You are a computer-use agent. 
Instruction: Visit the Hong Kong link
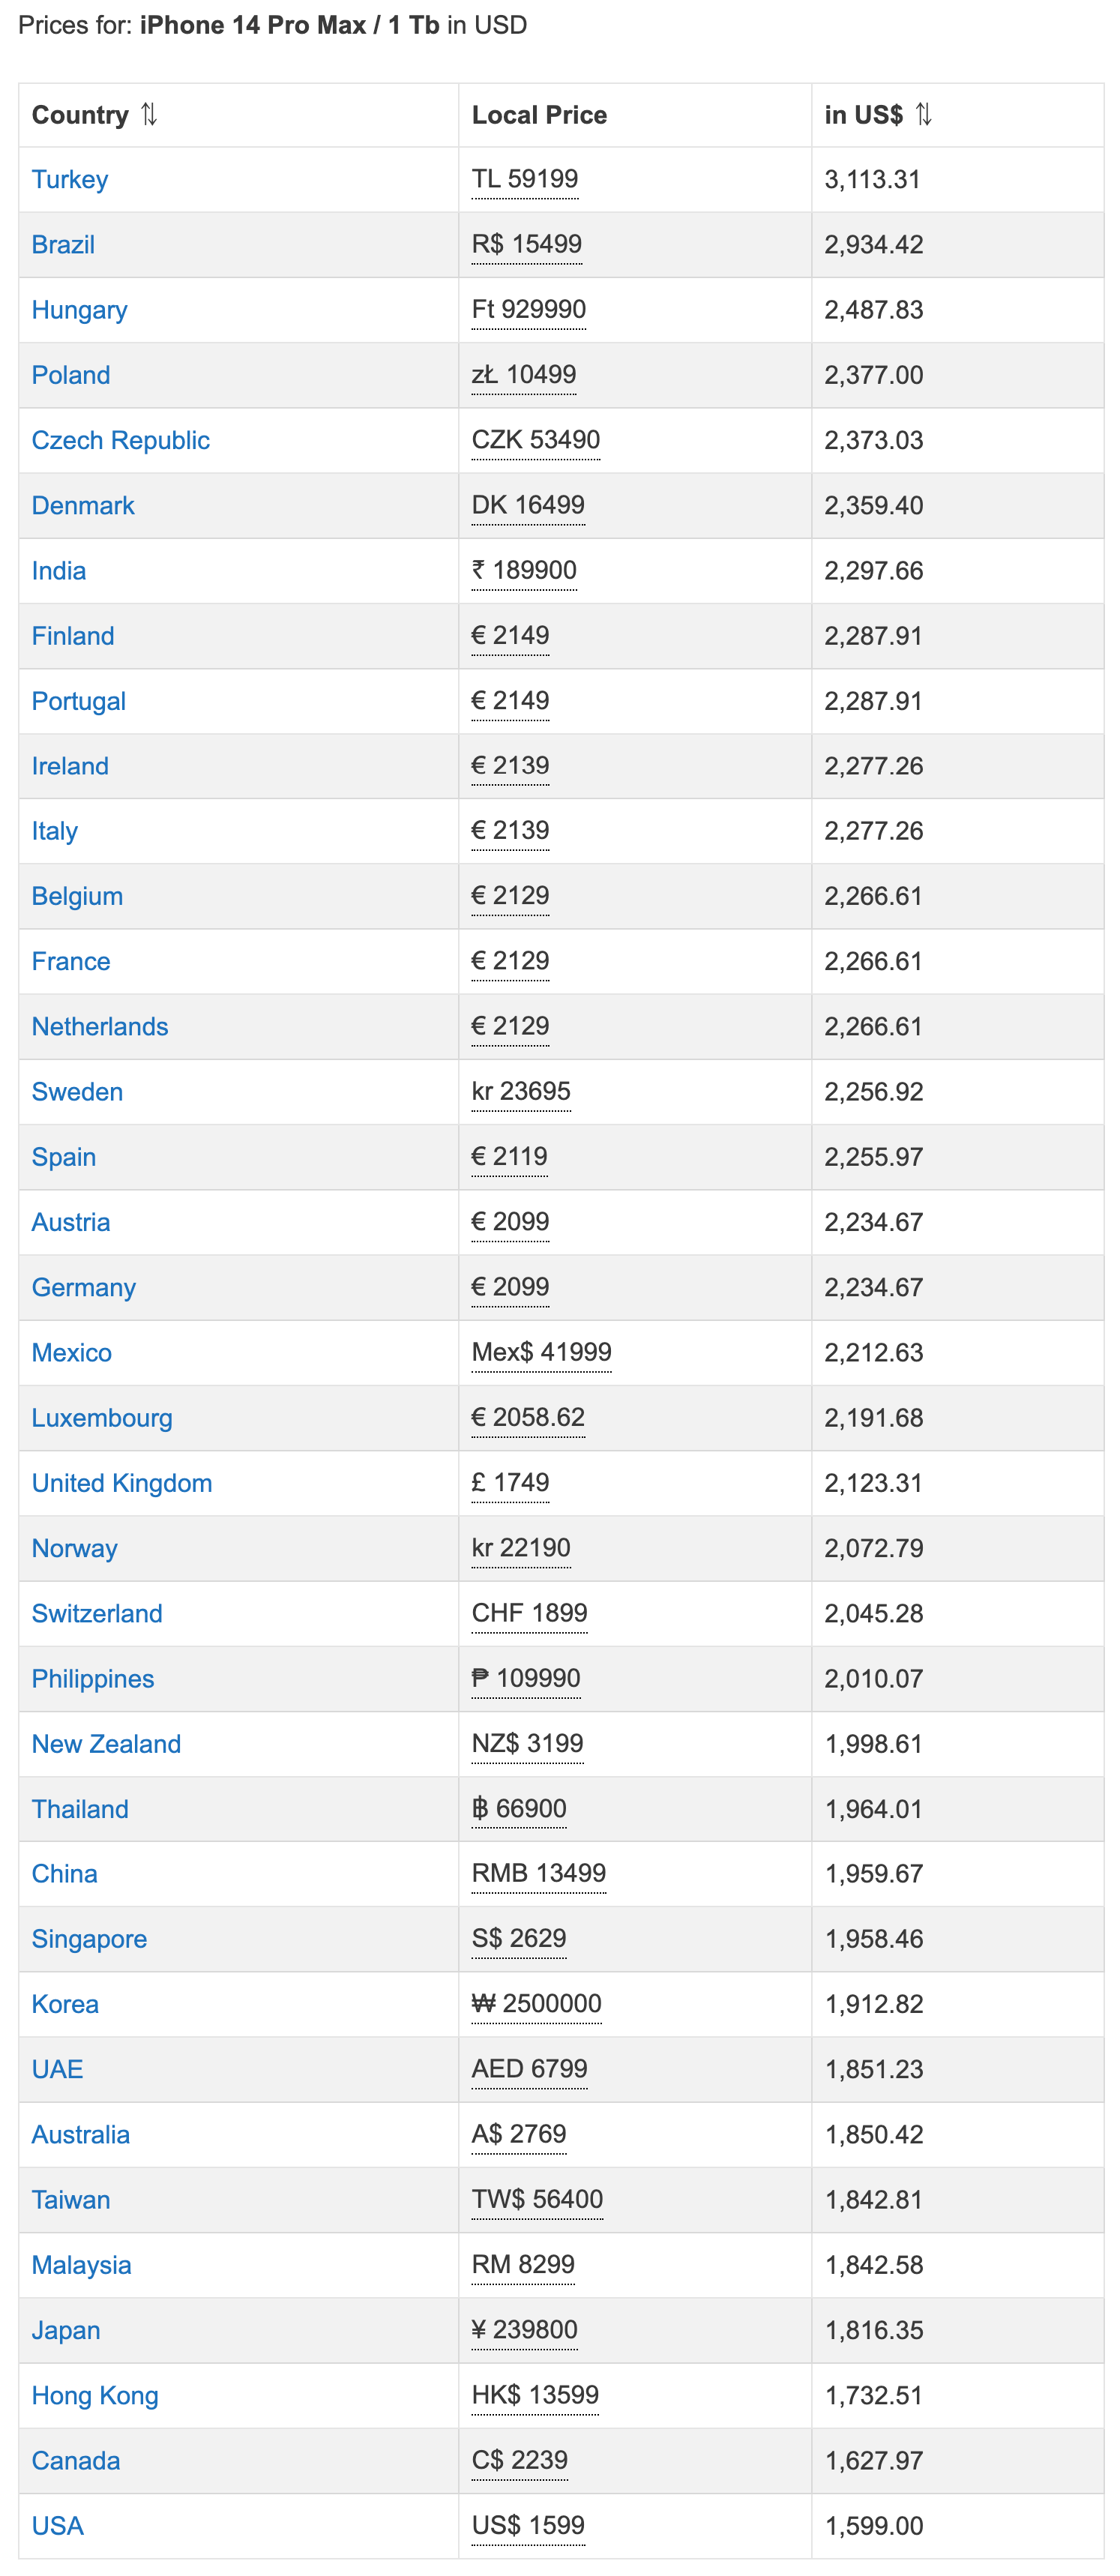pos(95,2396)
